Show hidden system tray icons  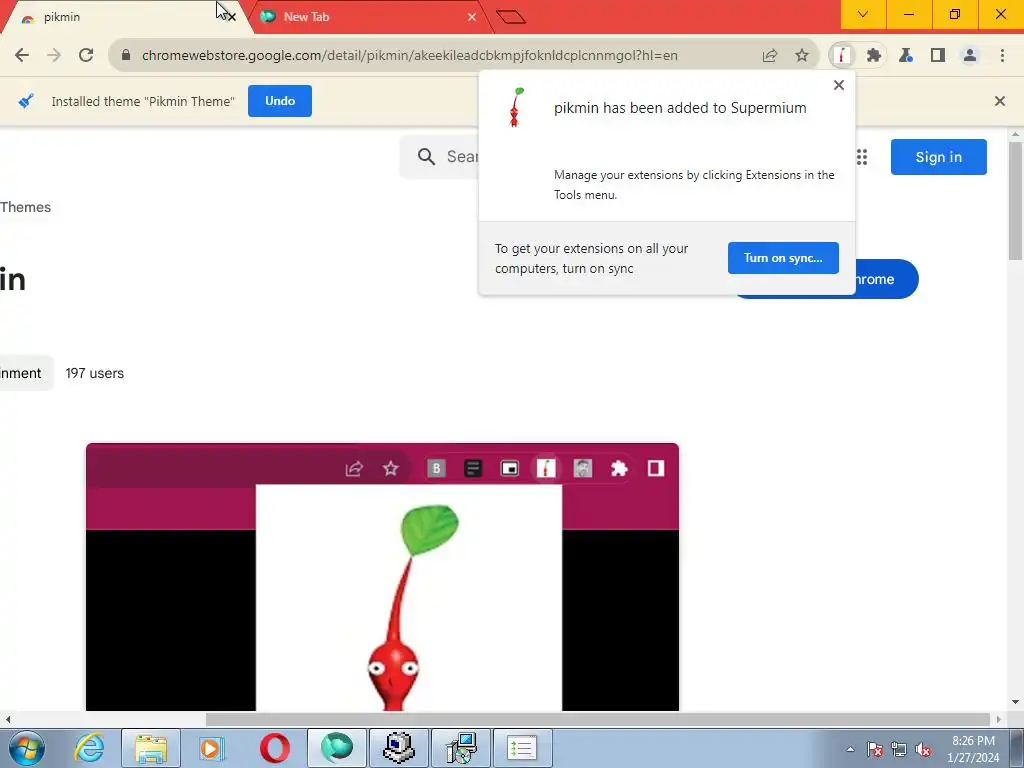[x=850, y=749]
